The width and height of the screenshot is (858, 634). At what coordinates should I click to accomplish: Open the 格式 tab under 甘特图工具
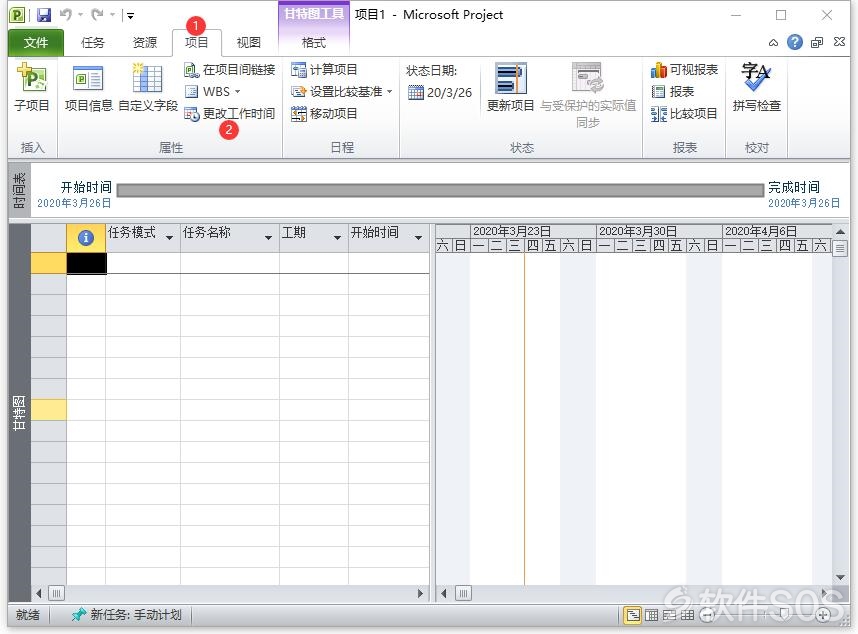(x=314, y=43)
